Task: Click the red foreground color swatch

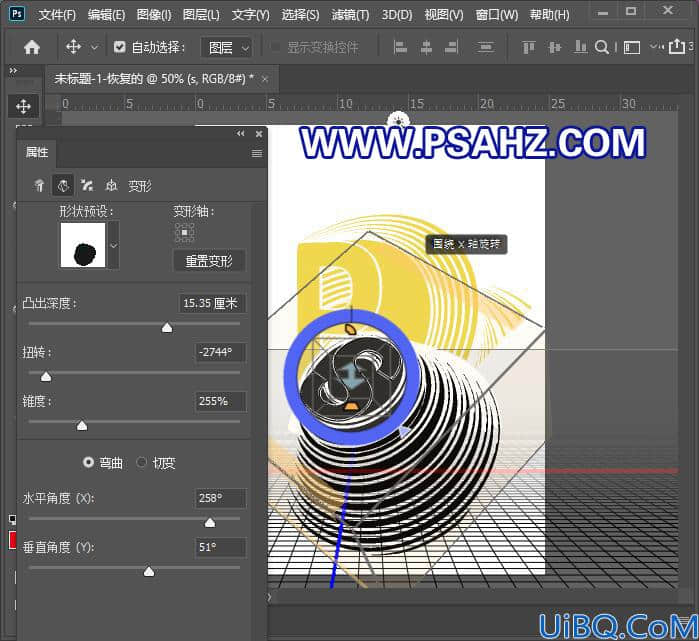Action: point(12,539)
